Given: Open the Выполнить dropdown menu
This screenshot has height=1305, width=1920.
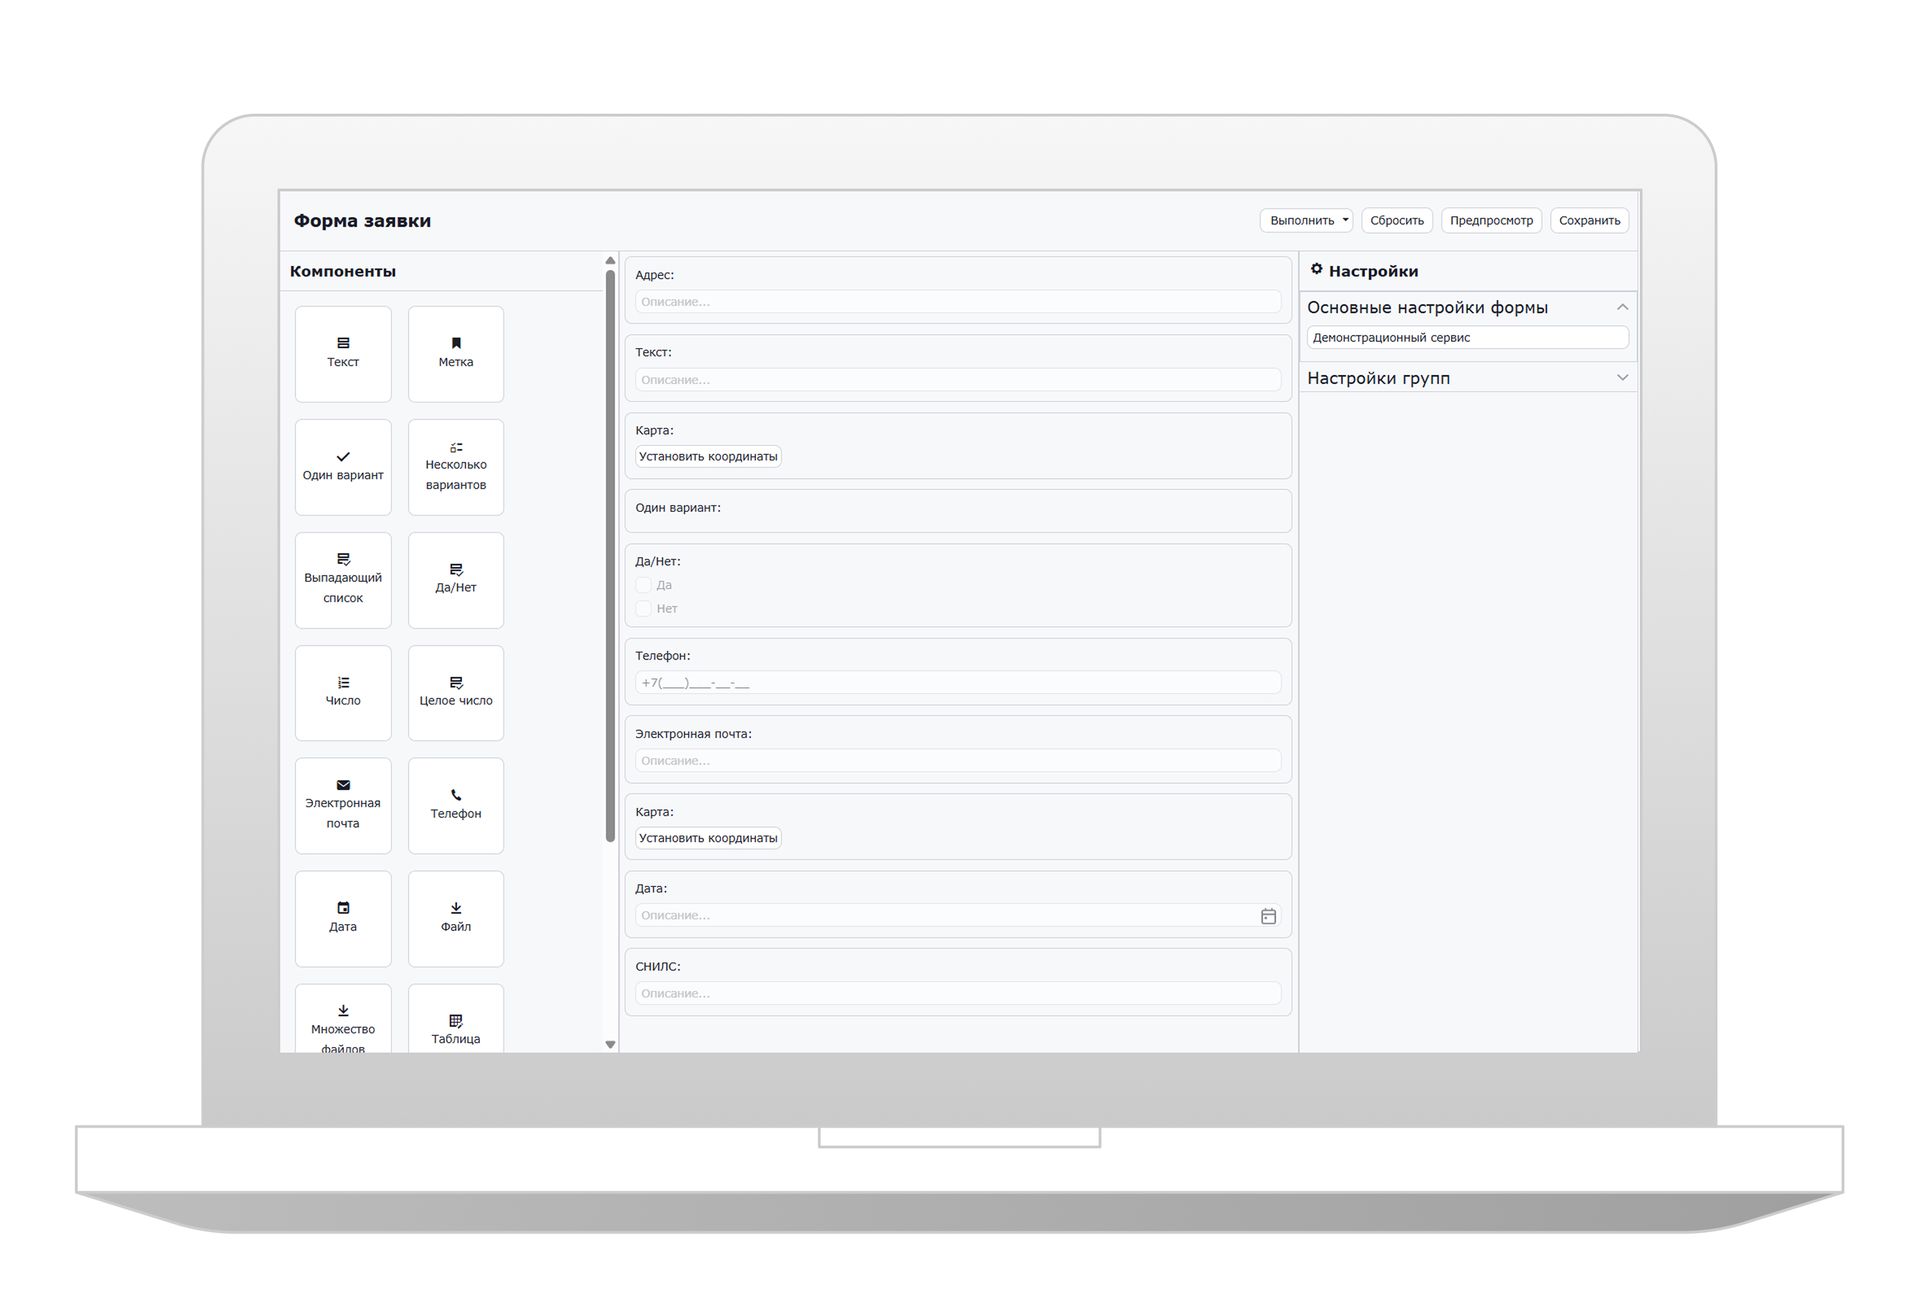Looking at the screenshot, I should 1306,220.
